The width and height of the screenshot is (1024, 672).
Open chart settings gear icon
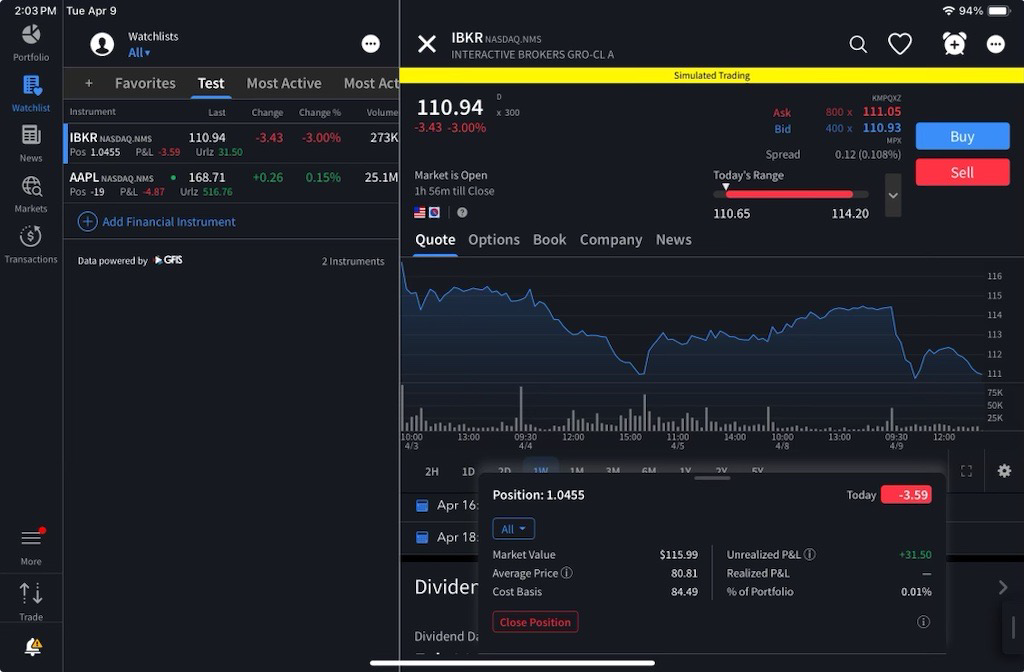click(x=1004, y=471)
